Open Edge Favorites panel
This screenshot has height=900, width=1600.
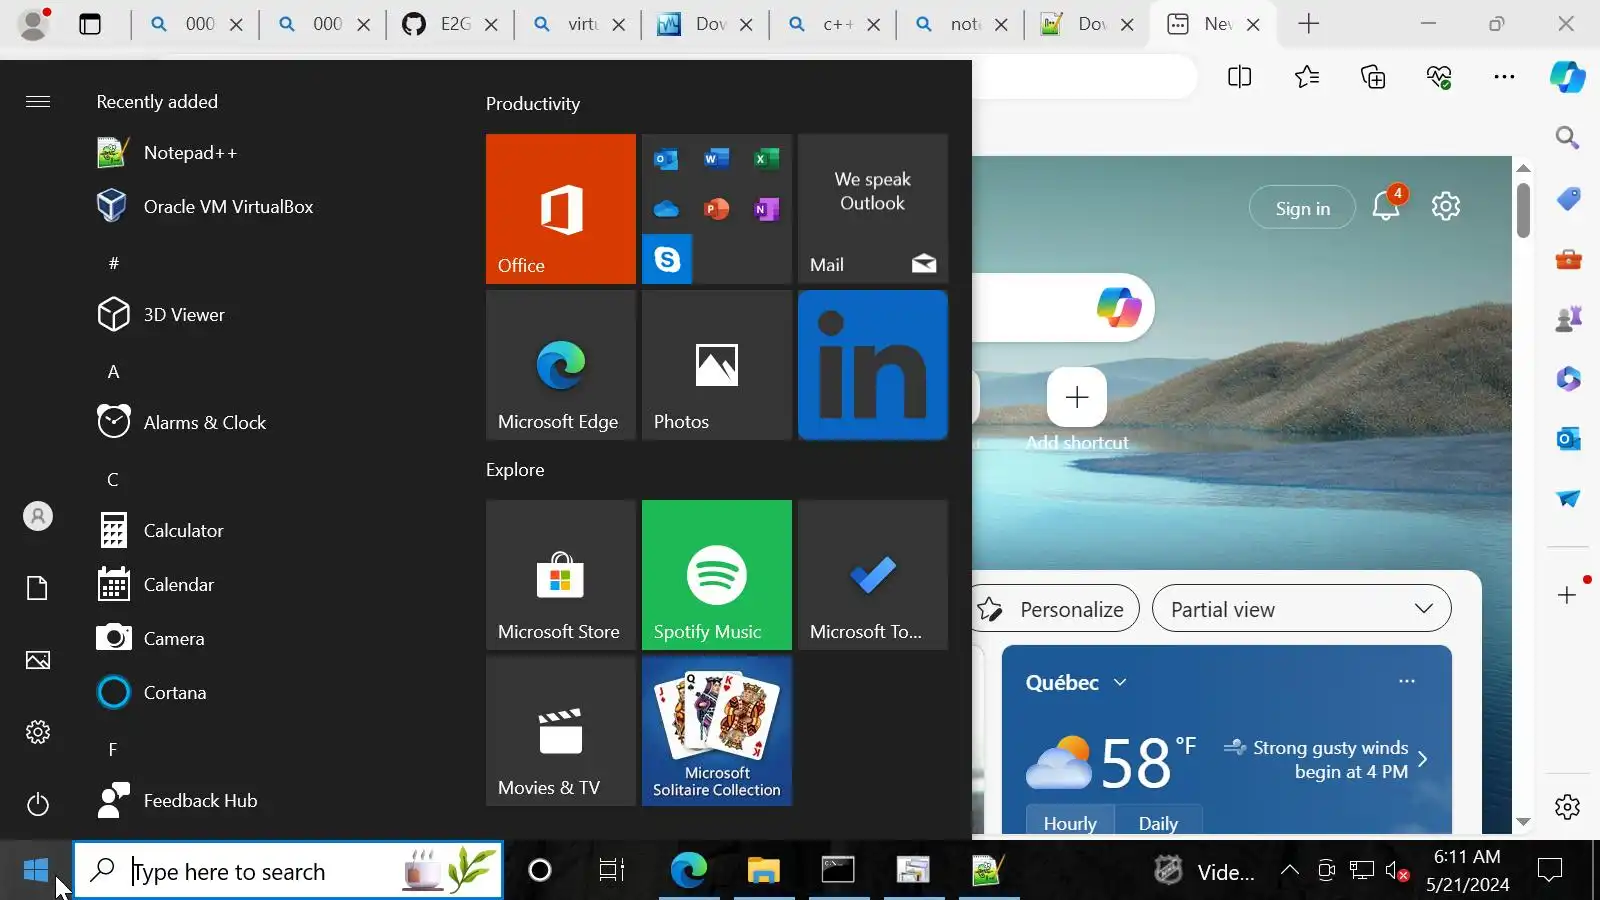coord(1307,77)
